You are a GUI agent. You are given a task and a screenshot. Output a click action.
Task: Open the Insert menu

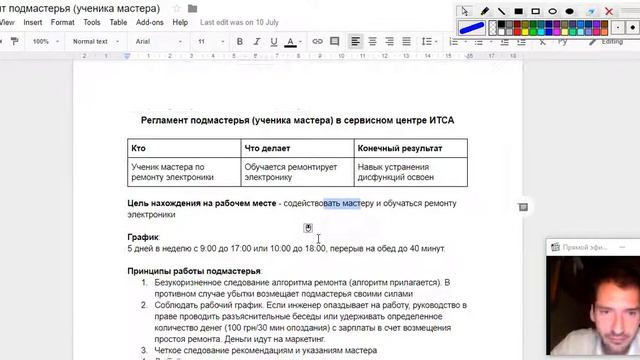pos(33,22)
